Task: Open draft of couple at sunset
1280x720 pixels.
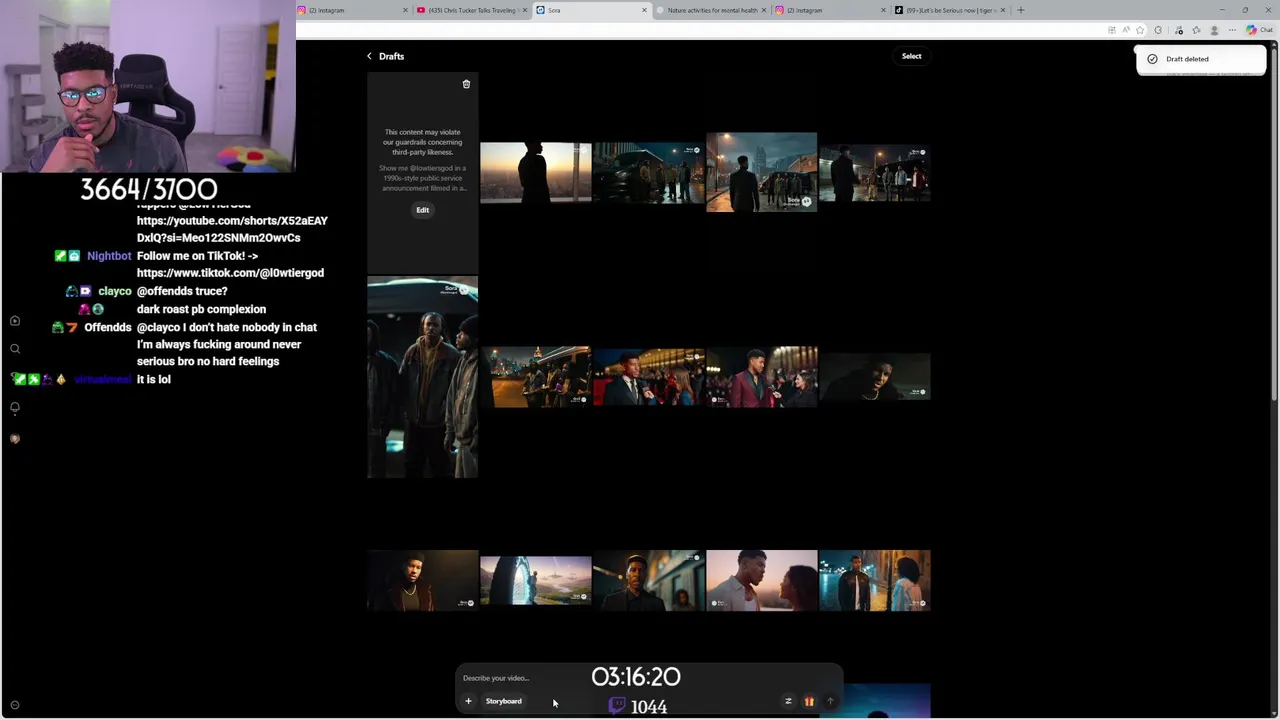Action: (x=761, y=580)
